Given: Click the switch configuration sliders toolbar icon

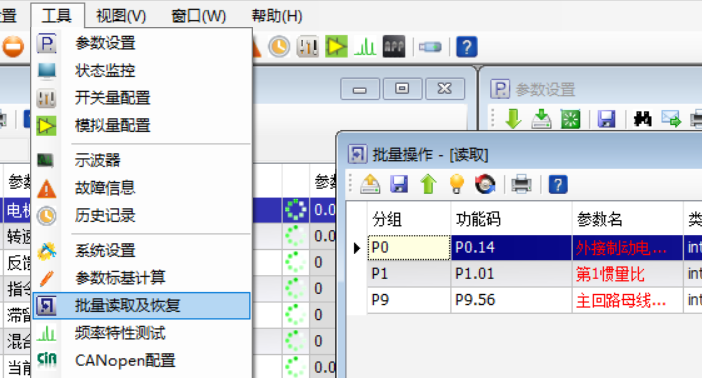Looking at the screenshot, I should (x=308, y=47).
